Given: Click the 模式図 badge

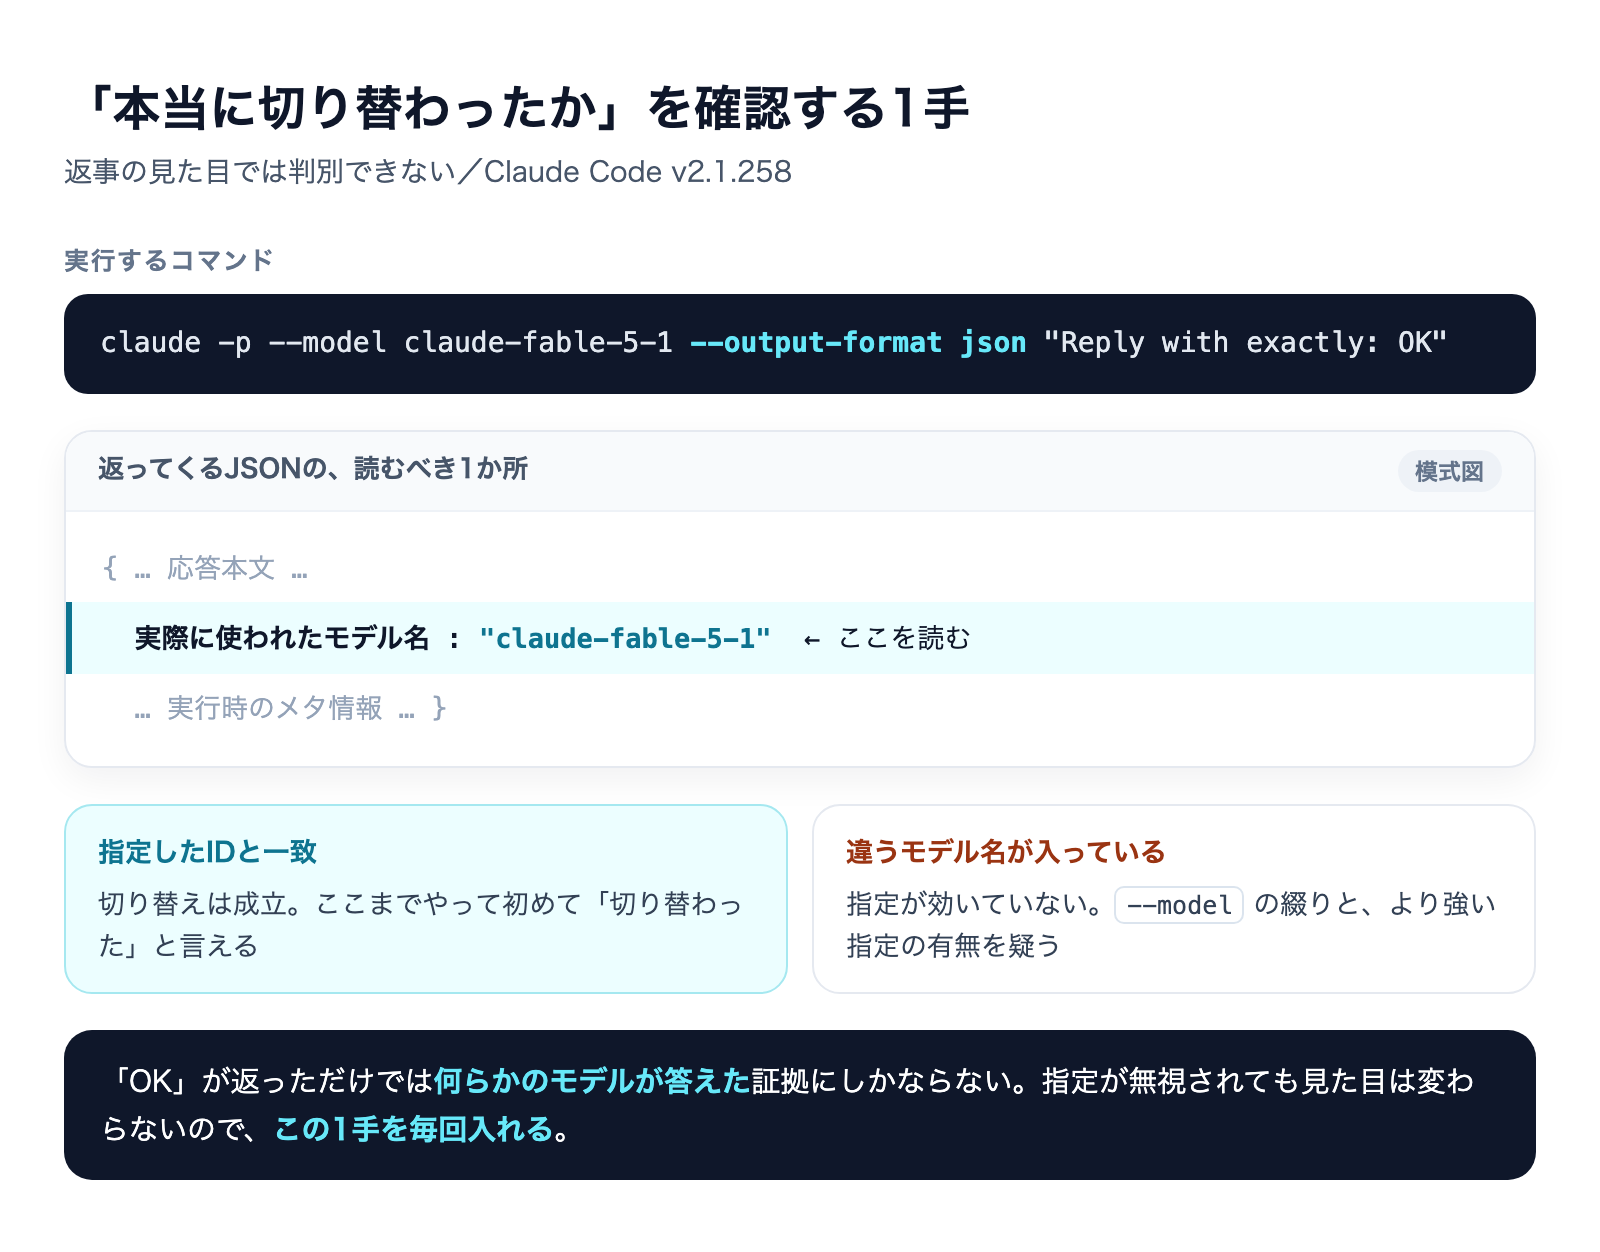Looking at the screenshot, I should point(1449,472).
